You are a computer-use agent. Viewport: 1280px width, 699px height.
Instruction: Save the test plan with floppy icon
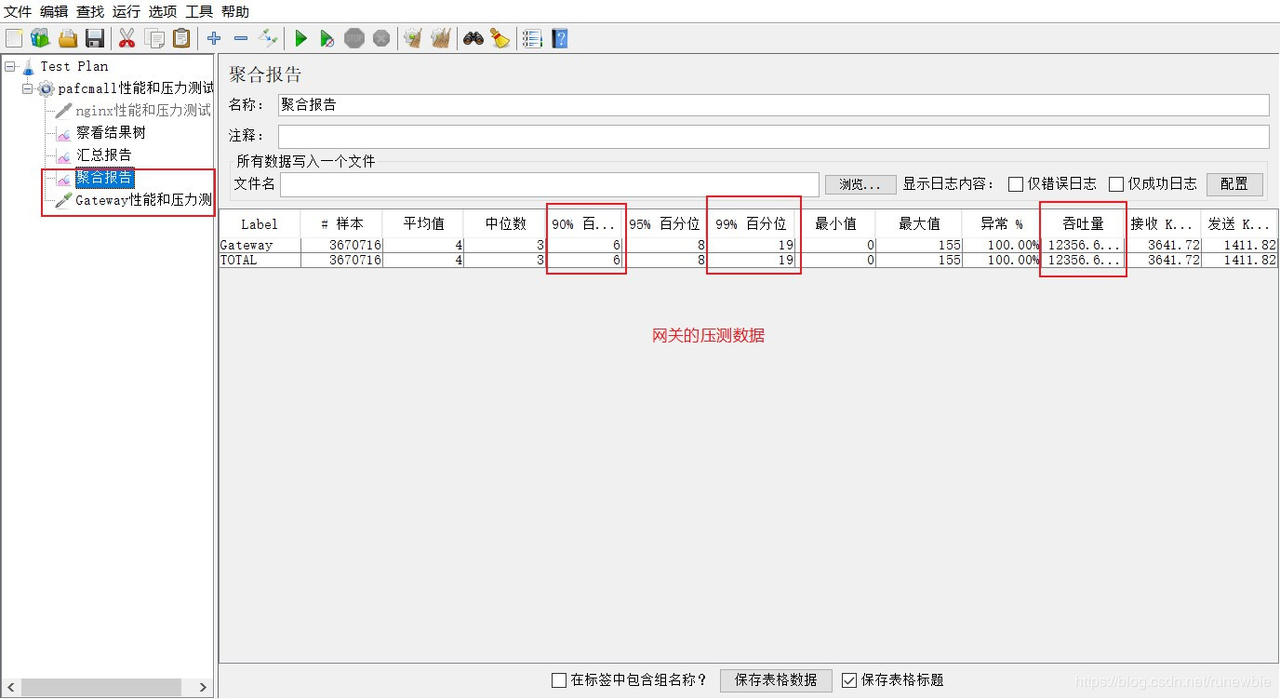click(x=95, y=38)
